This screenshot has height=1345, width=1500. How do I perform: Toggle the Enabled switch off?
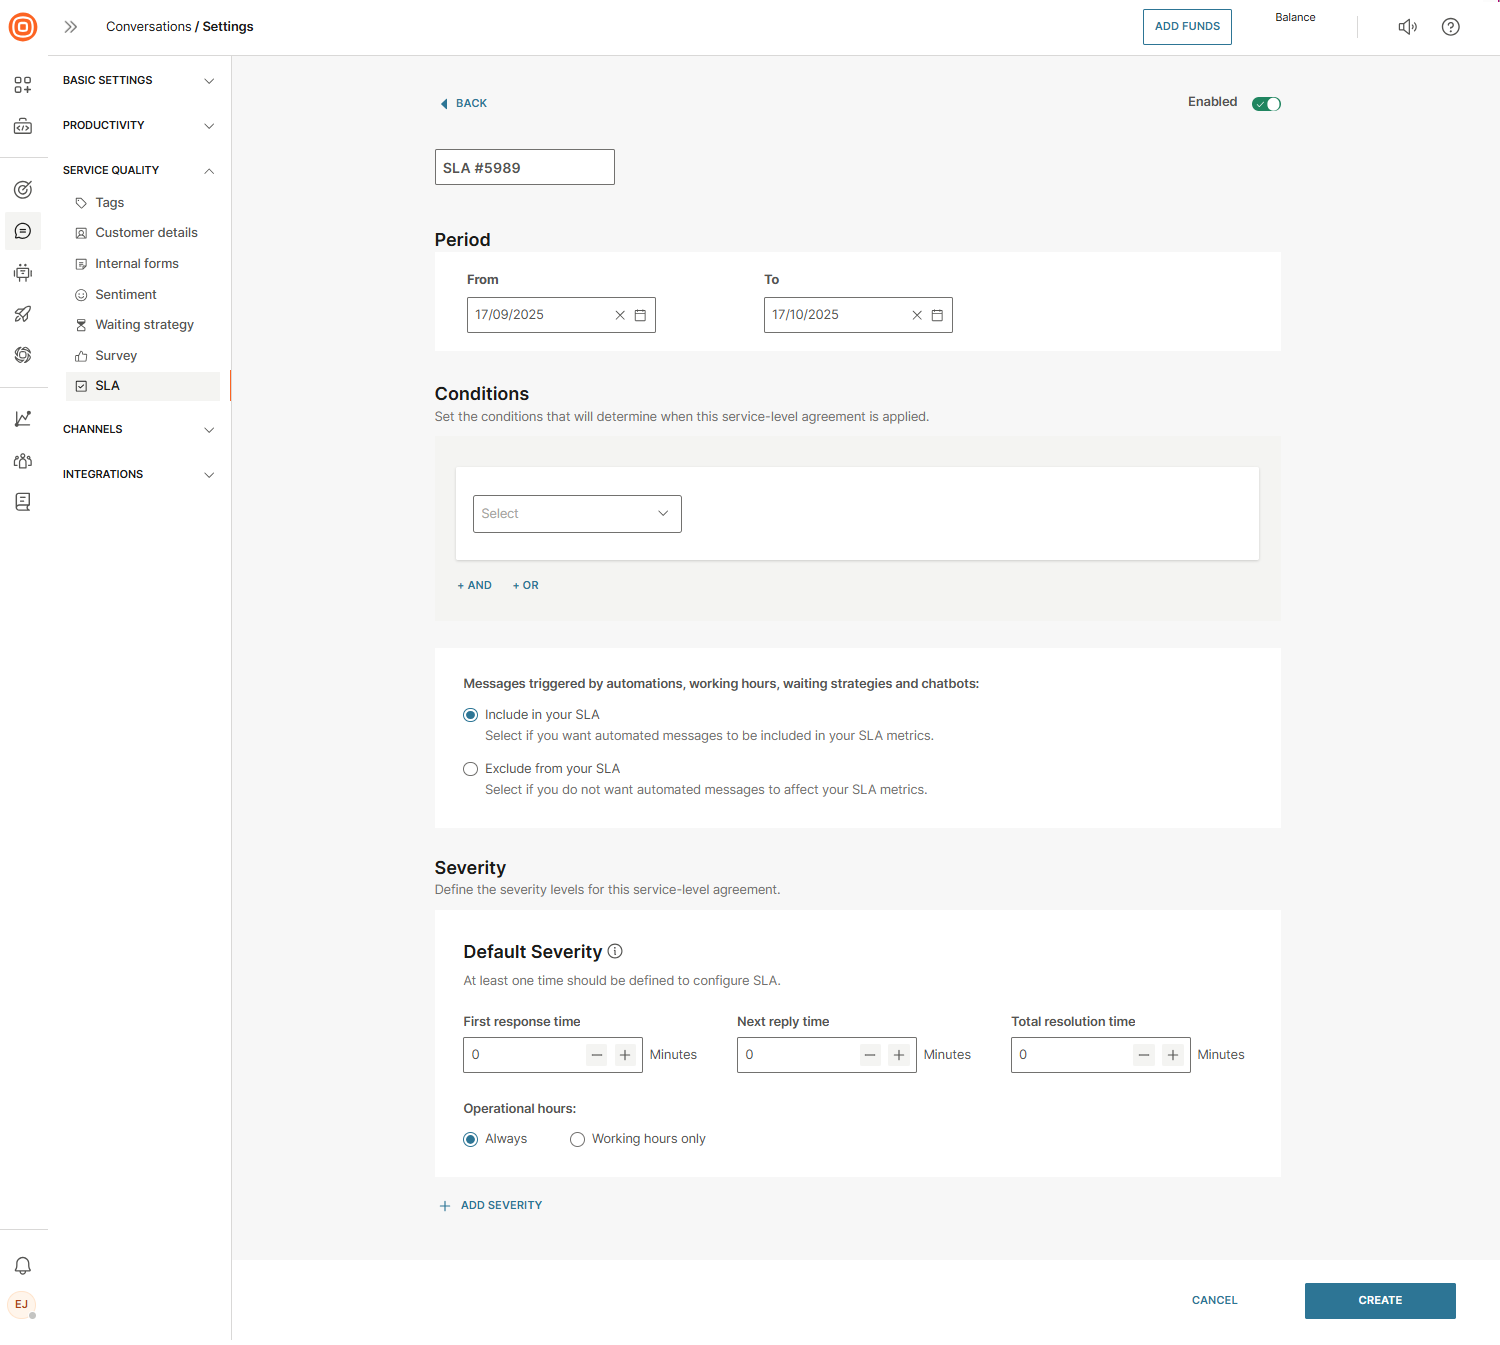click(1266, 104)
